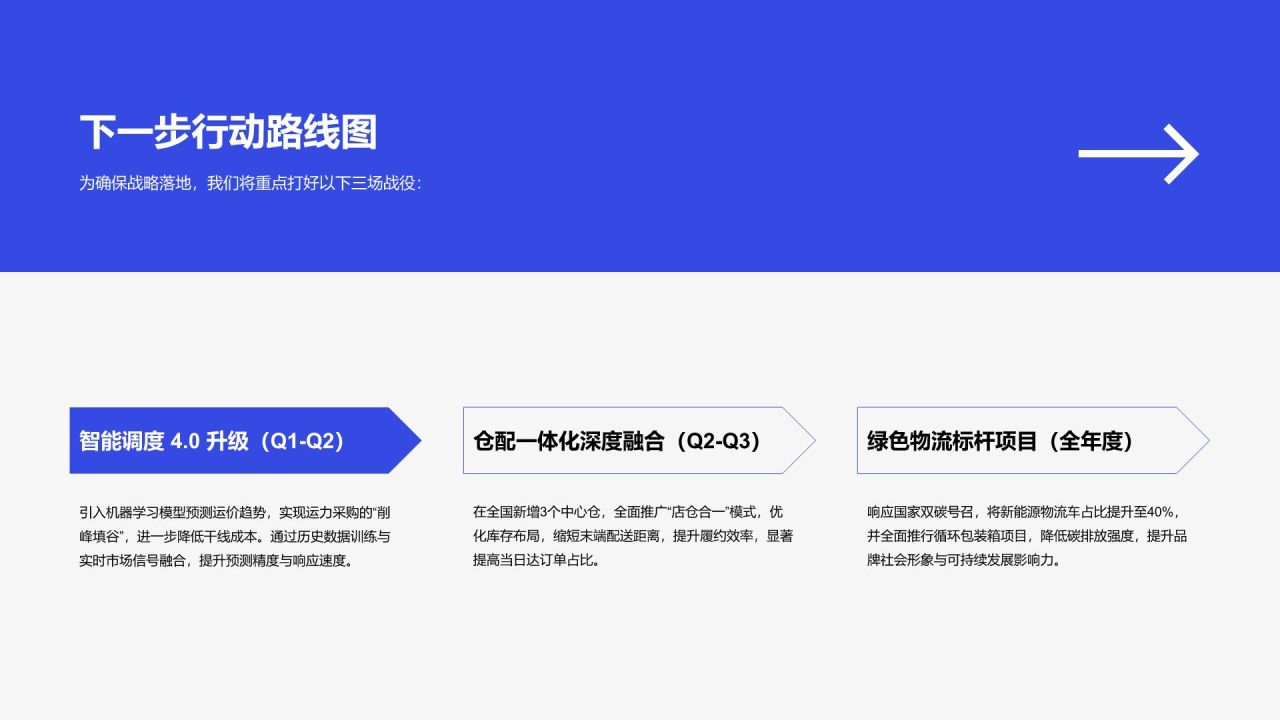
Task: Click the white right arrow icon
Action: tap(1138, 154)
